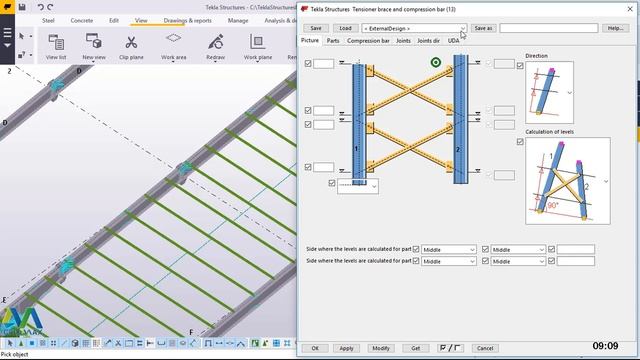Toggle Select reference models cube switch

pyautogui.click(x=75, y=343)
